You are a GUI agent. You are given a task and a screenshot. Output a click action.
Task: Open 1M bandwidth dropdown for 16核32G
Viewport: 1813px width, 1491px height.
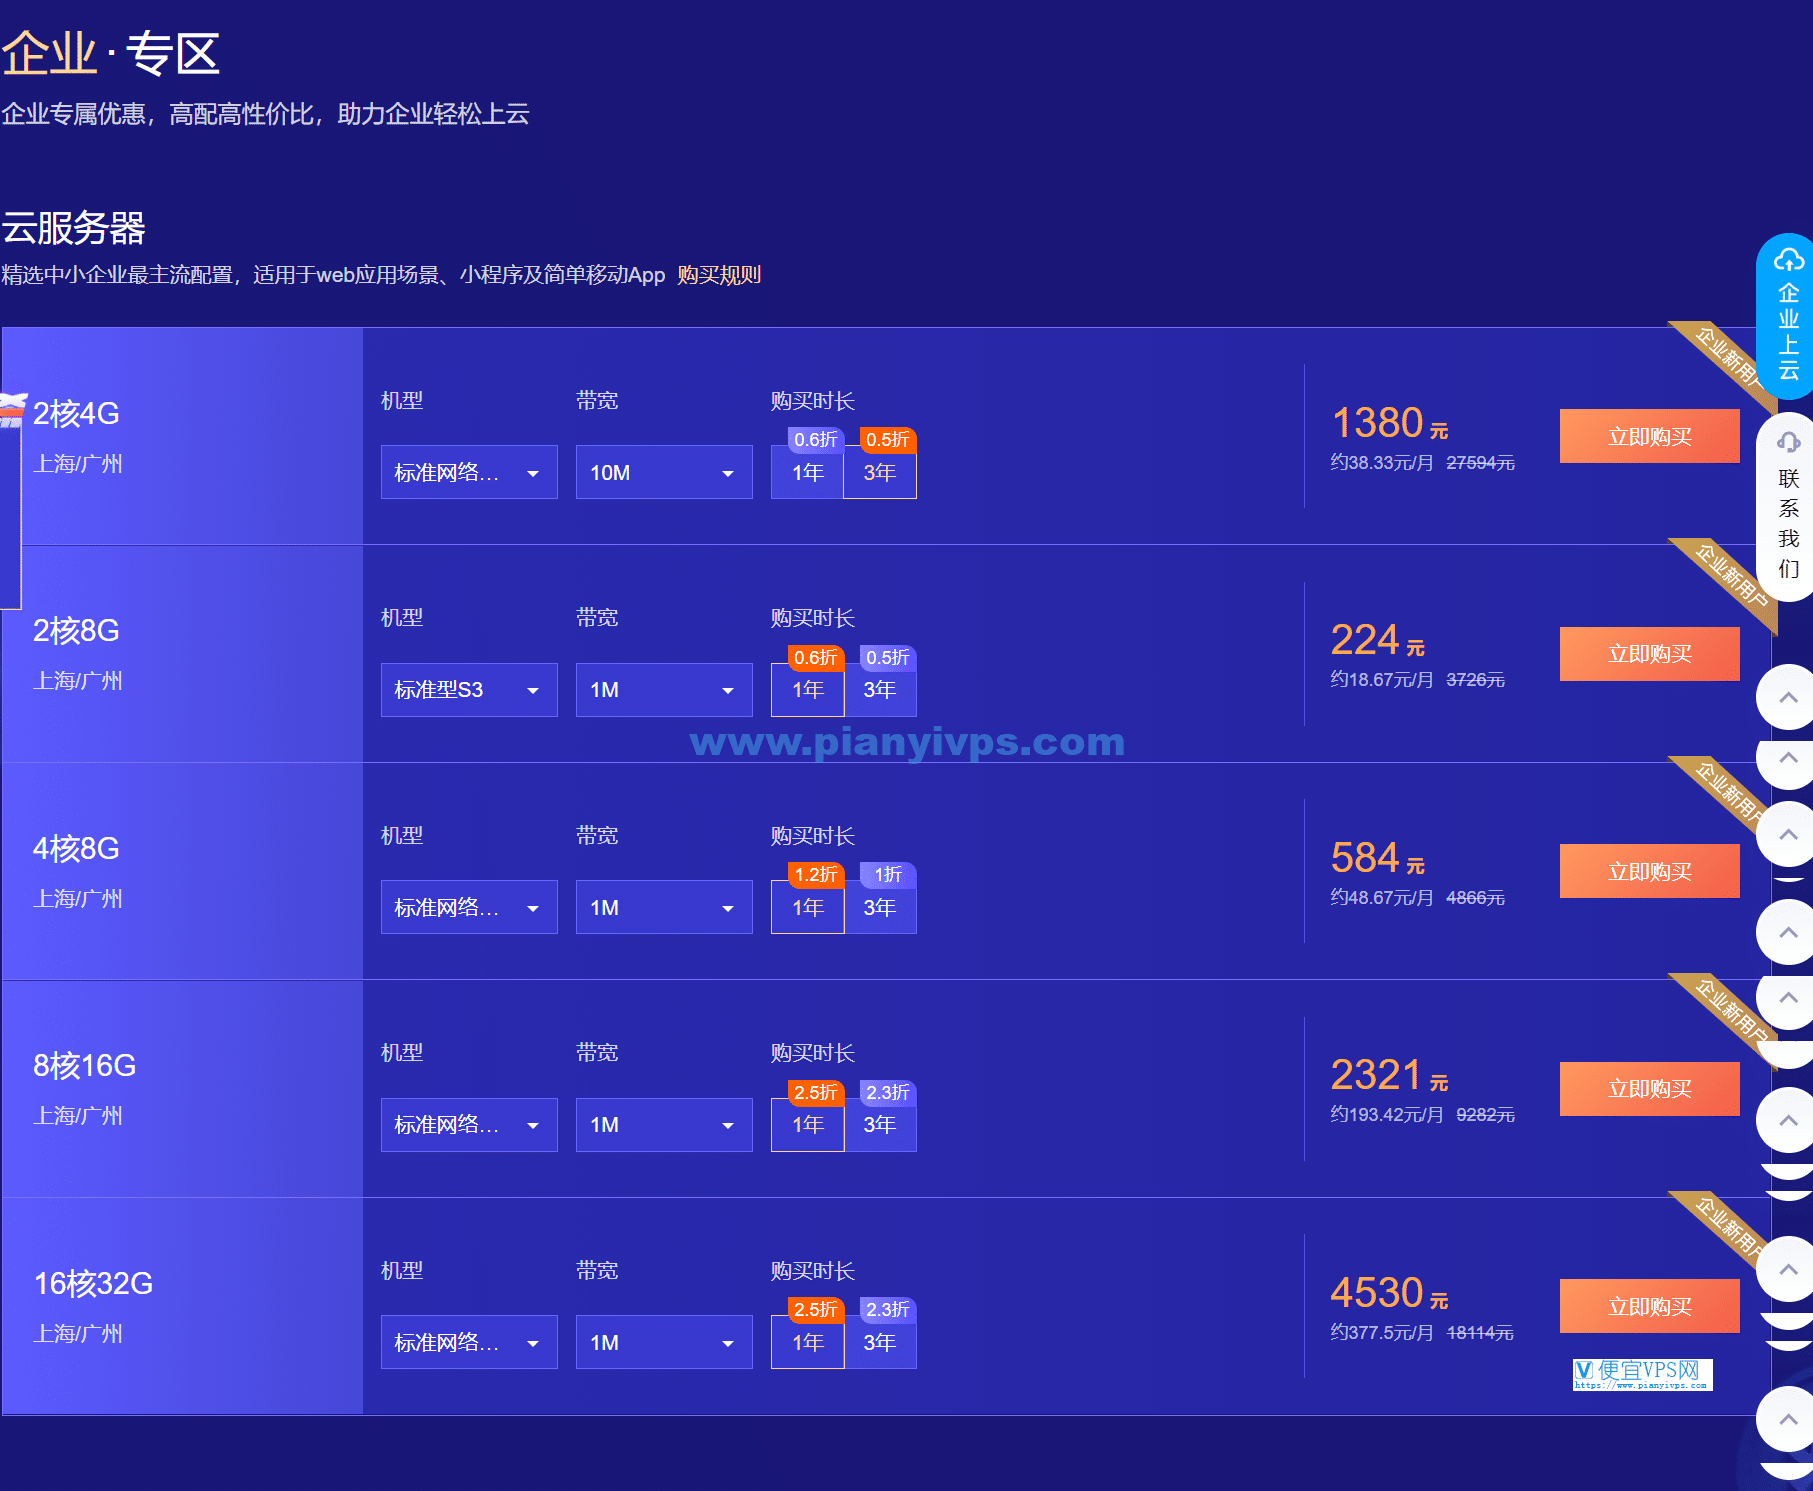(664, 1342)
